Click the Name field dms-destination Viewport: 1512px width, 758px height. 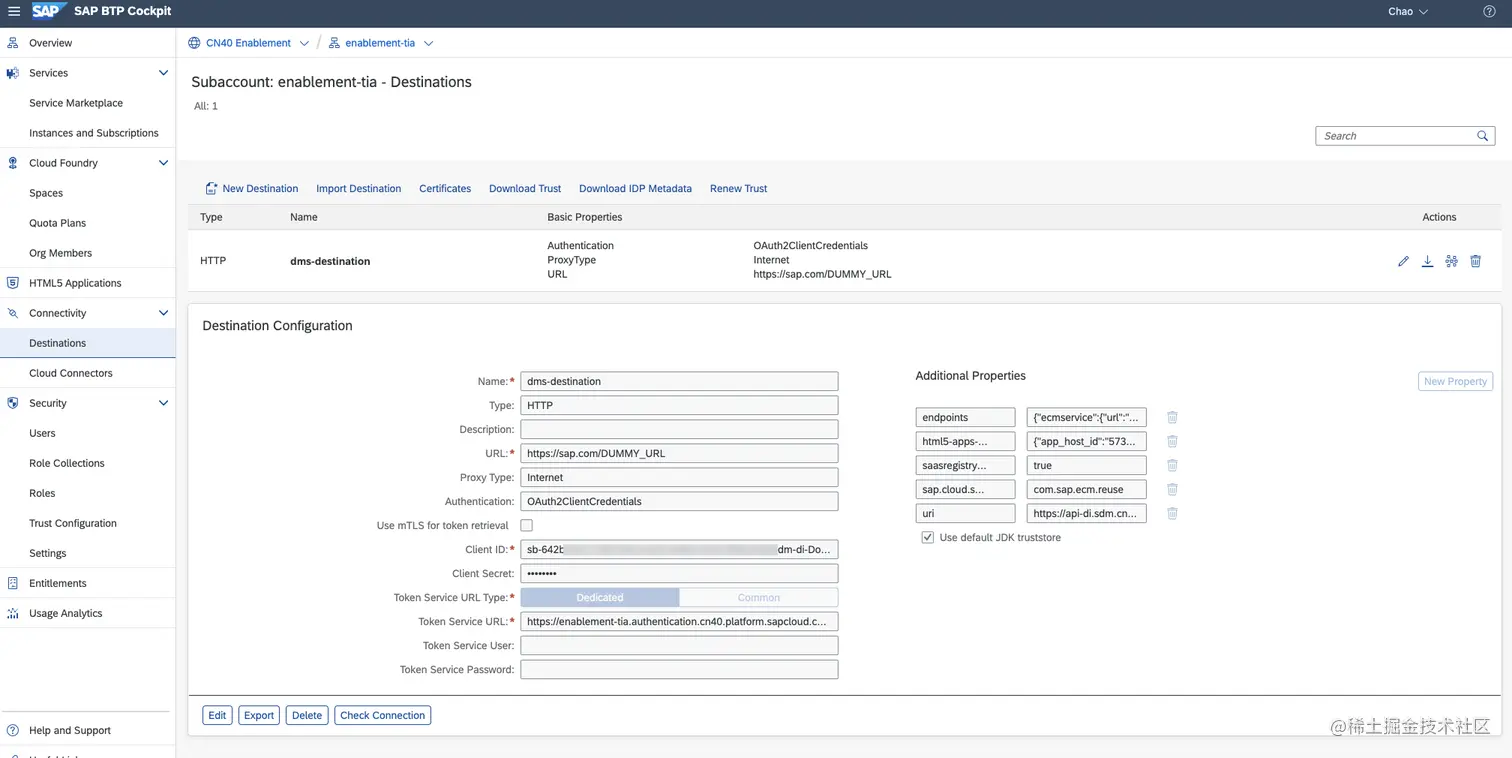click(679, 381)
